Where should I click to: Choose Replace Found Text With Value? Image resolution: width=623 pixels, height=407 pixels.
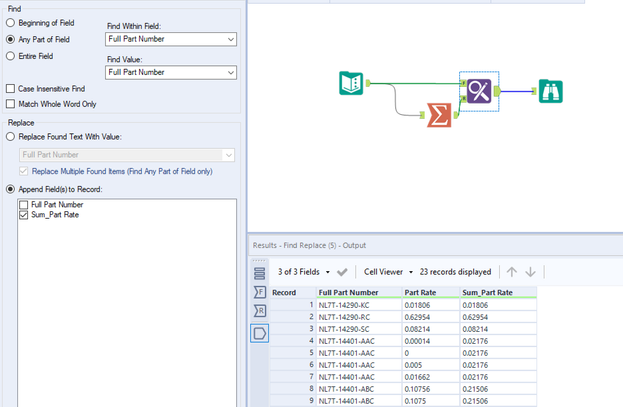pyautogui.click(x=11, y=137)
